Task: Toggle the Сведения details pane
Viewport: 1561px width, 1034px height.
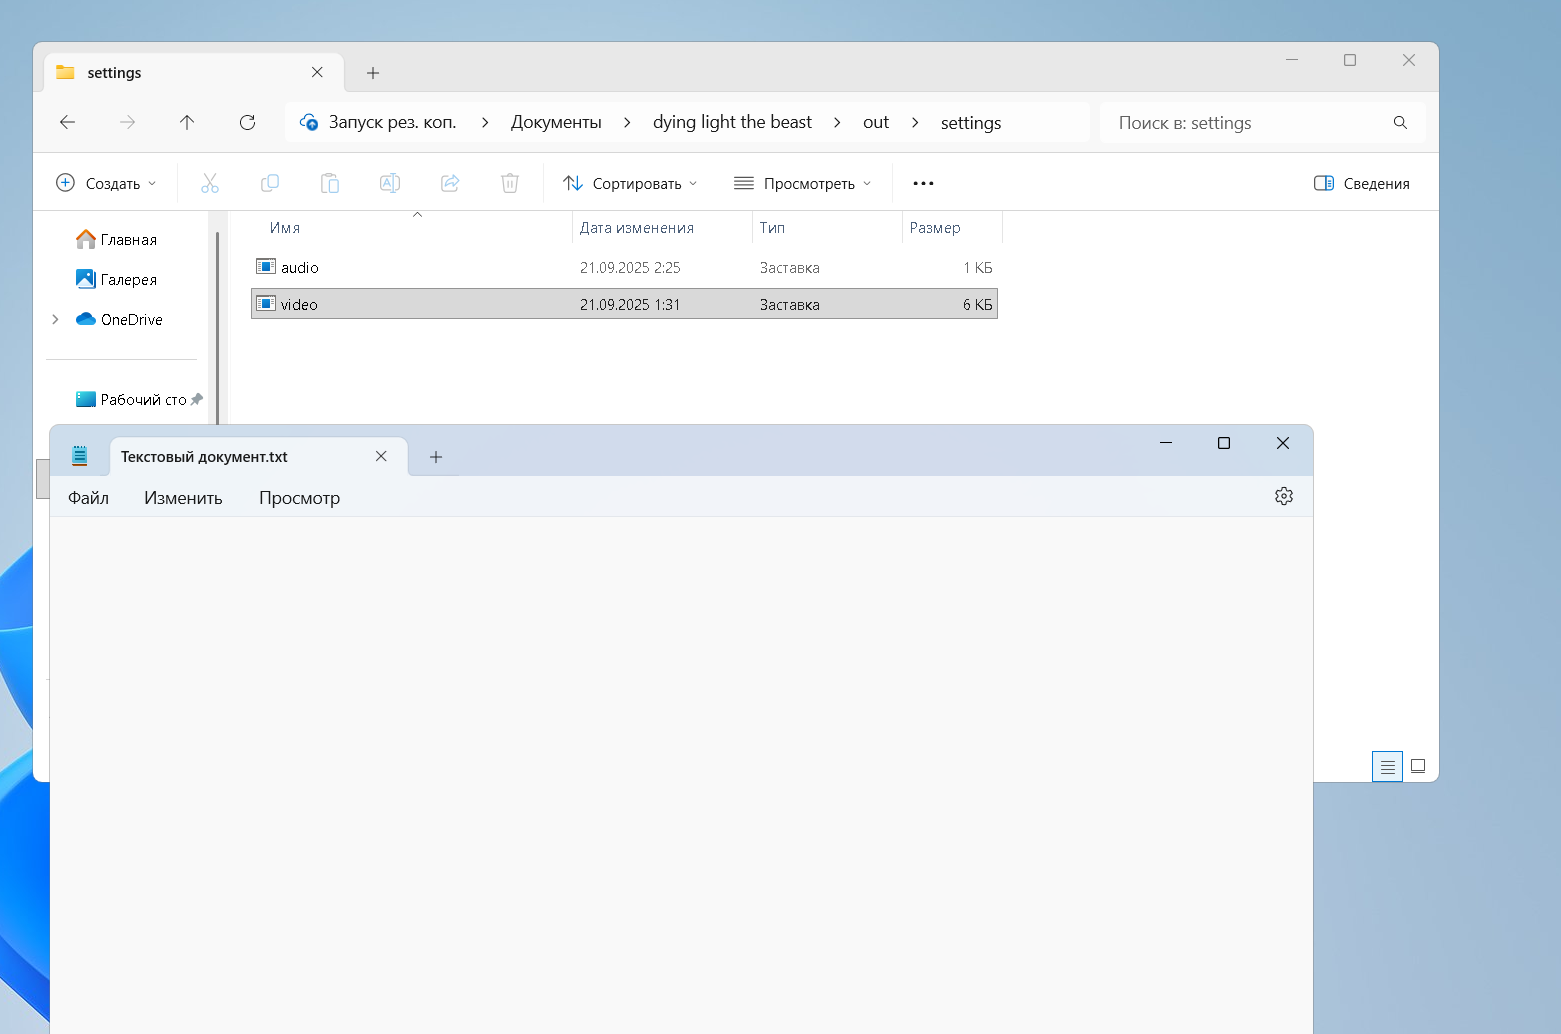Action: 1361,183
